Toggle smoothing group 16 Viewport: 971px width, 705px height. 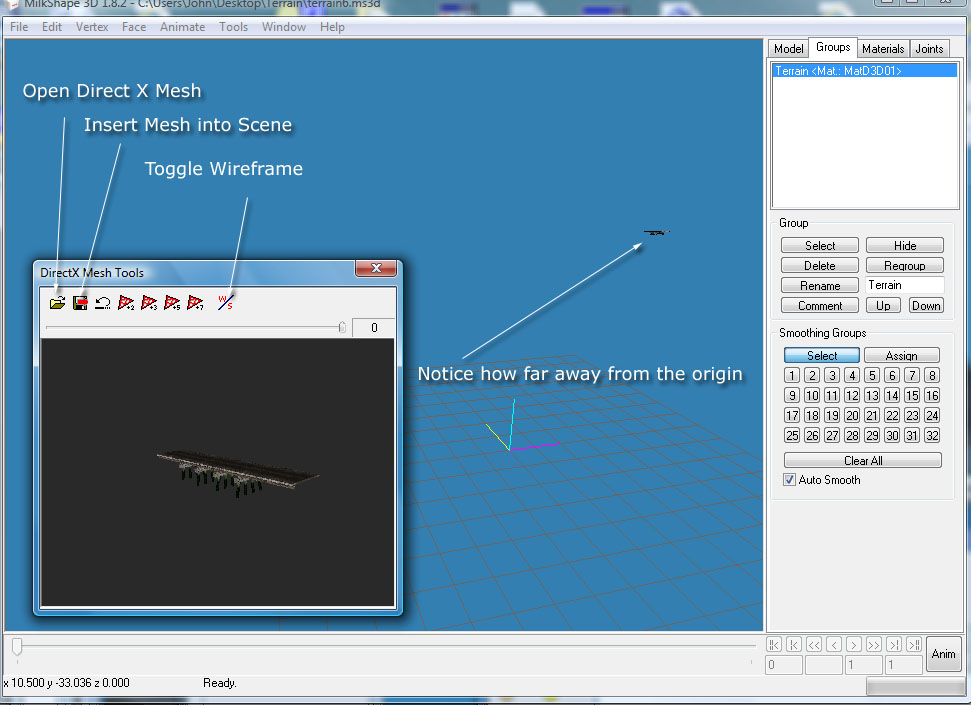pos(932,395)
